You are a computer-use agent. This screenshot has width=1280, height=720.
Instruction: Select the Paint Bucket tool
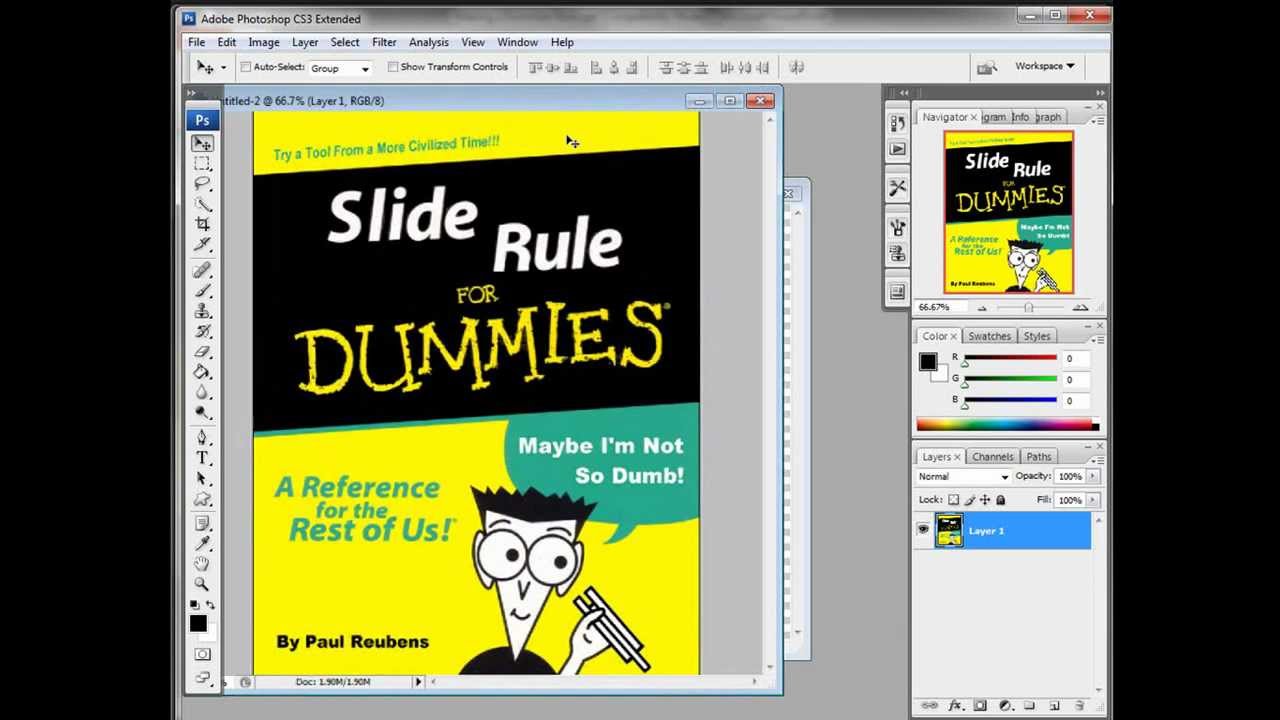pos(202,371)
